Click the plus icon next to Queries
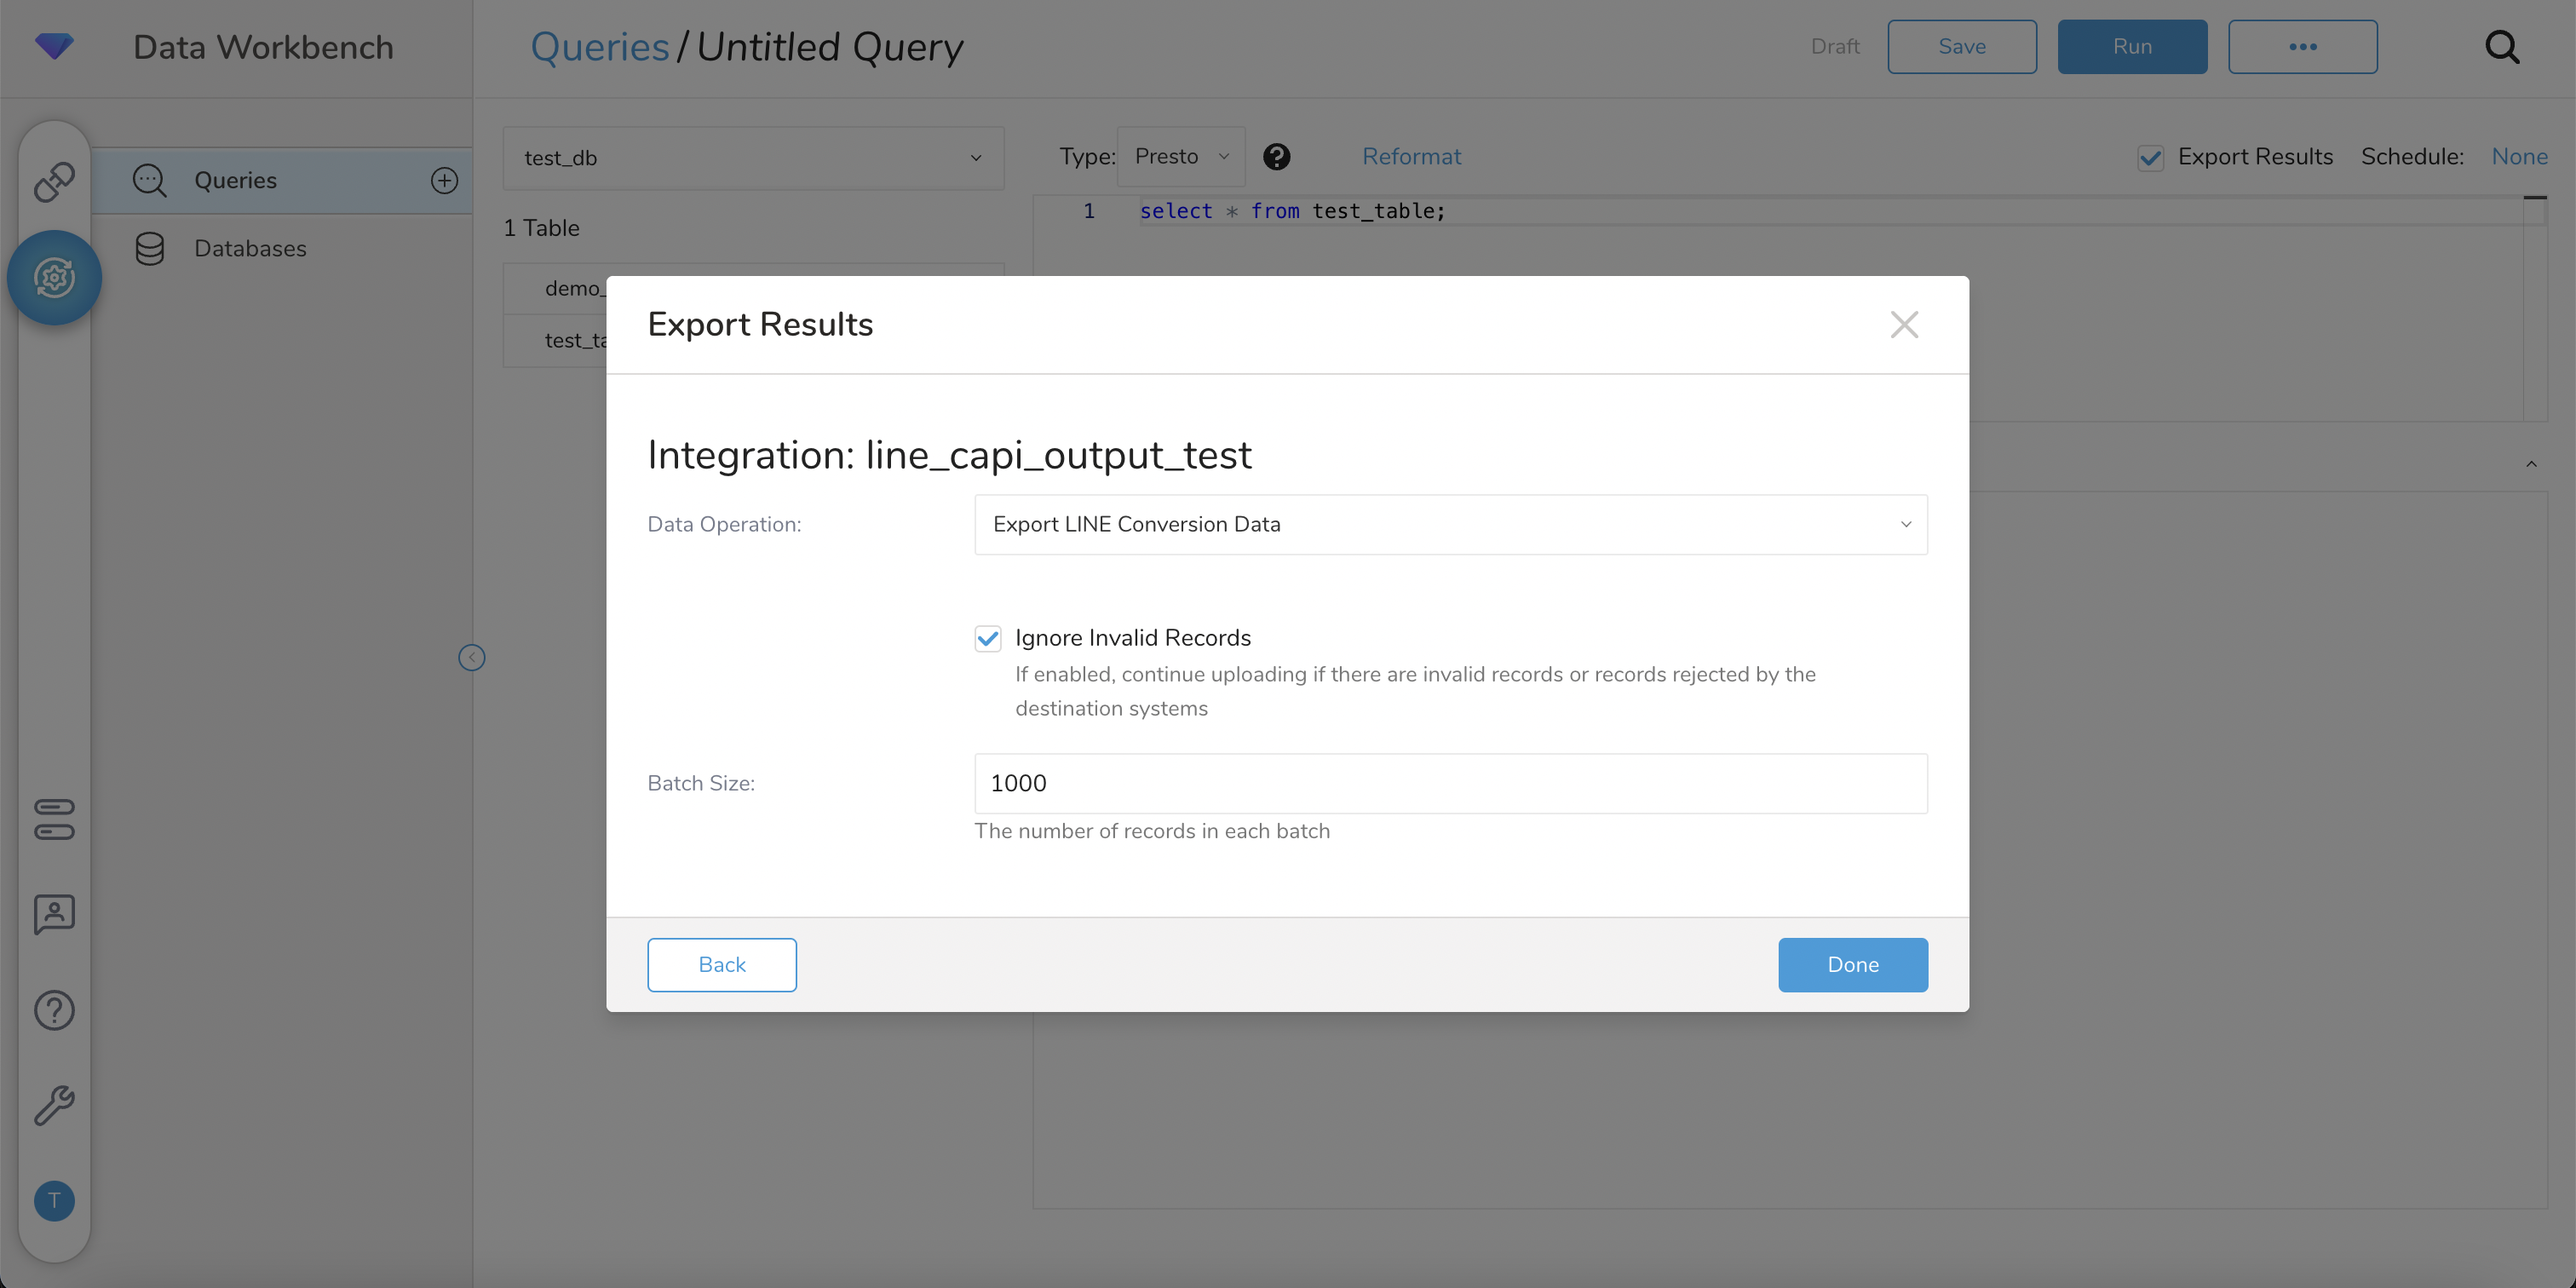2576x1288 pixels. point(444,180)
